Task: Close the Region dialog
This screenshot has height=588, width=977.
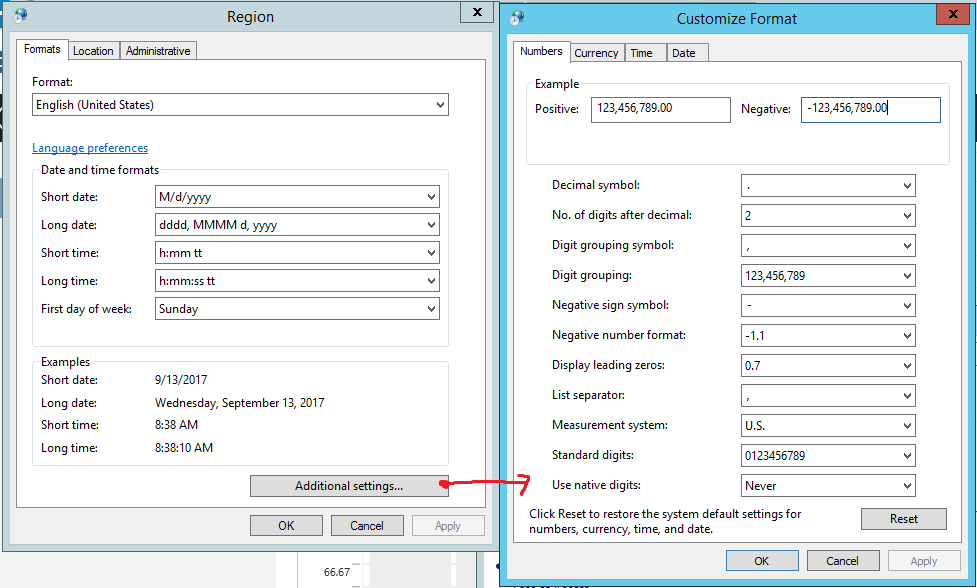Action: 477,12
